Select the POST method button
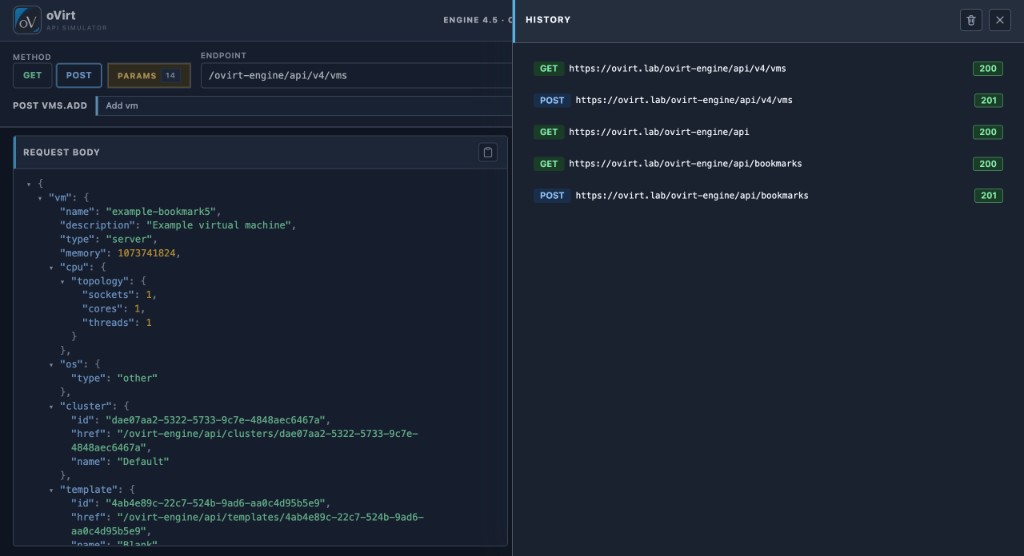Viewport: 1024px width, 556px height. click(79, 75)
